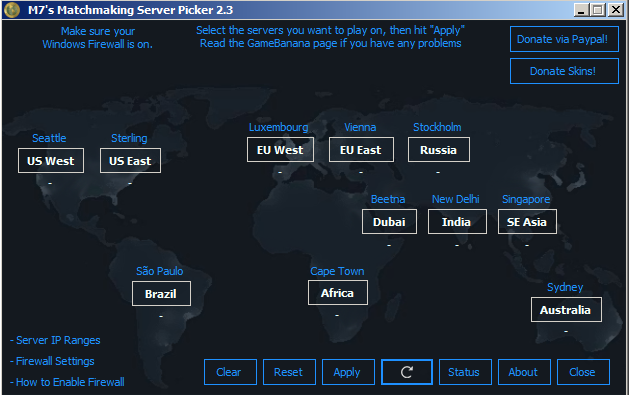This screenshot has width=629, height=395.
Task: Maximize the Server Picker window
Action: [598, 10]
